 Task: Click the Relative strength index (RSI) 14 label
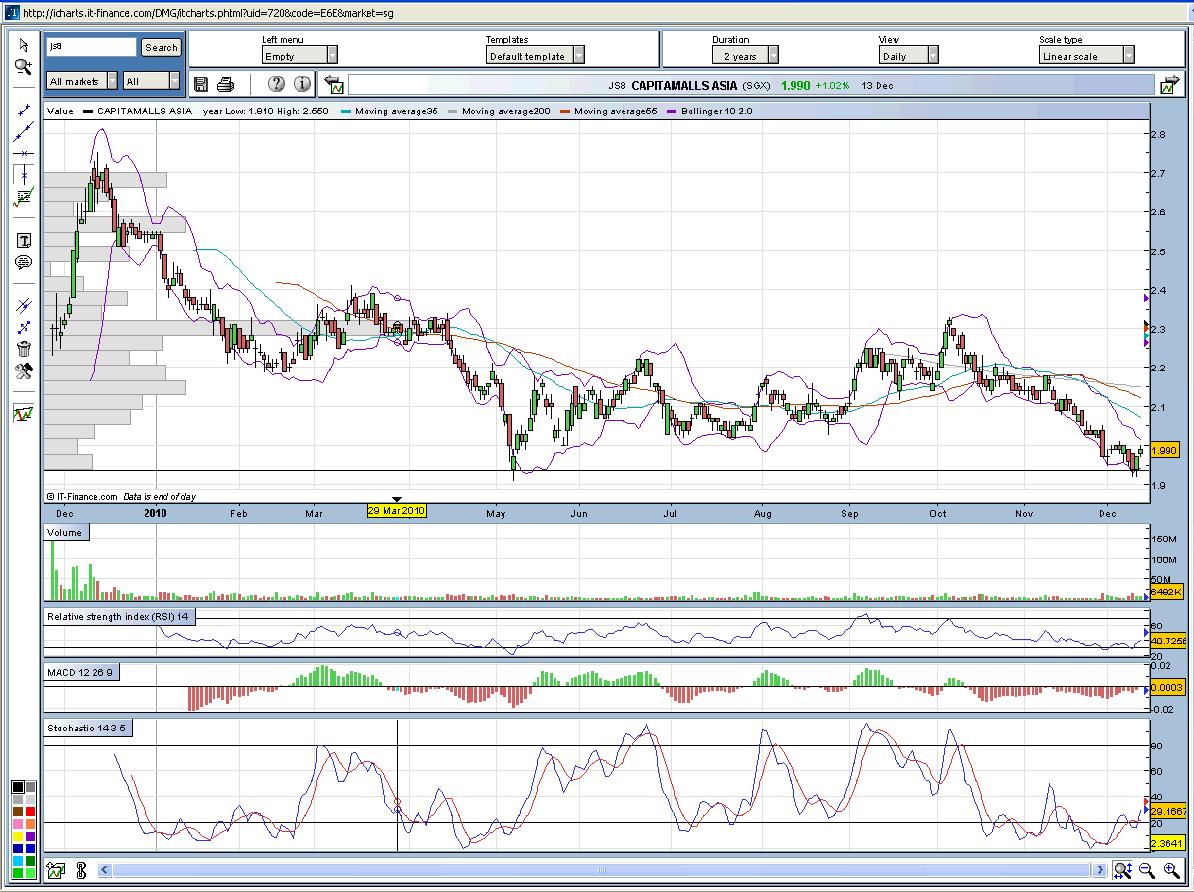click(119, 616)
